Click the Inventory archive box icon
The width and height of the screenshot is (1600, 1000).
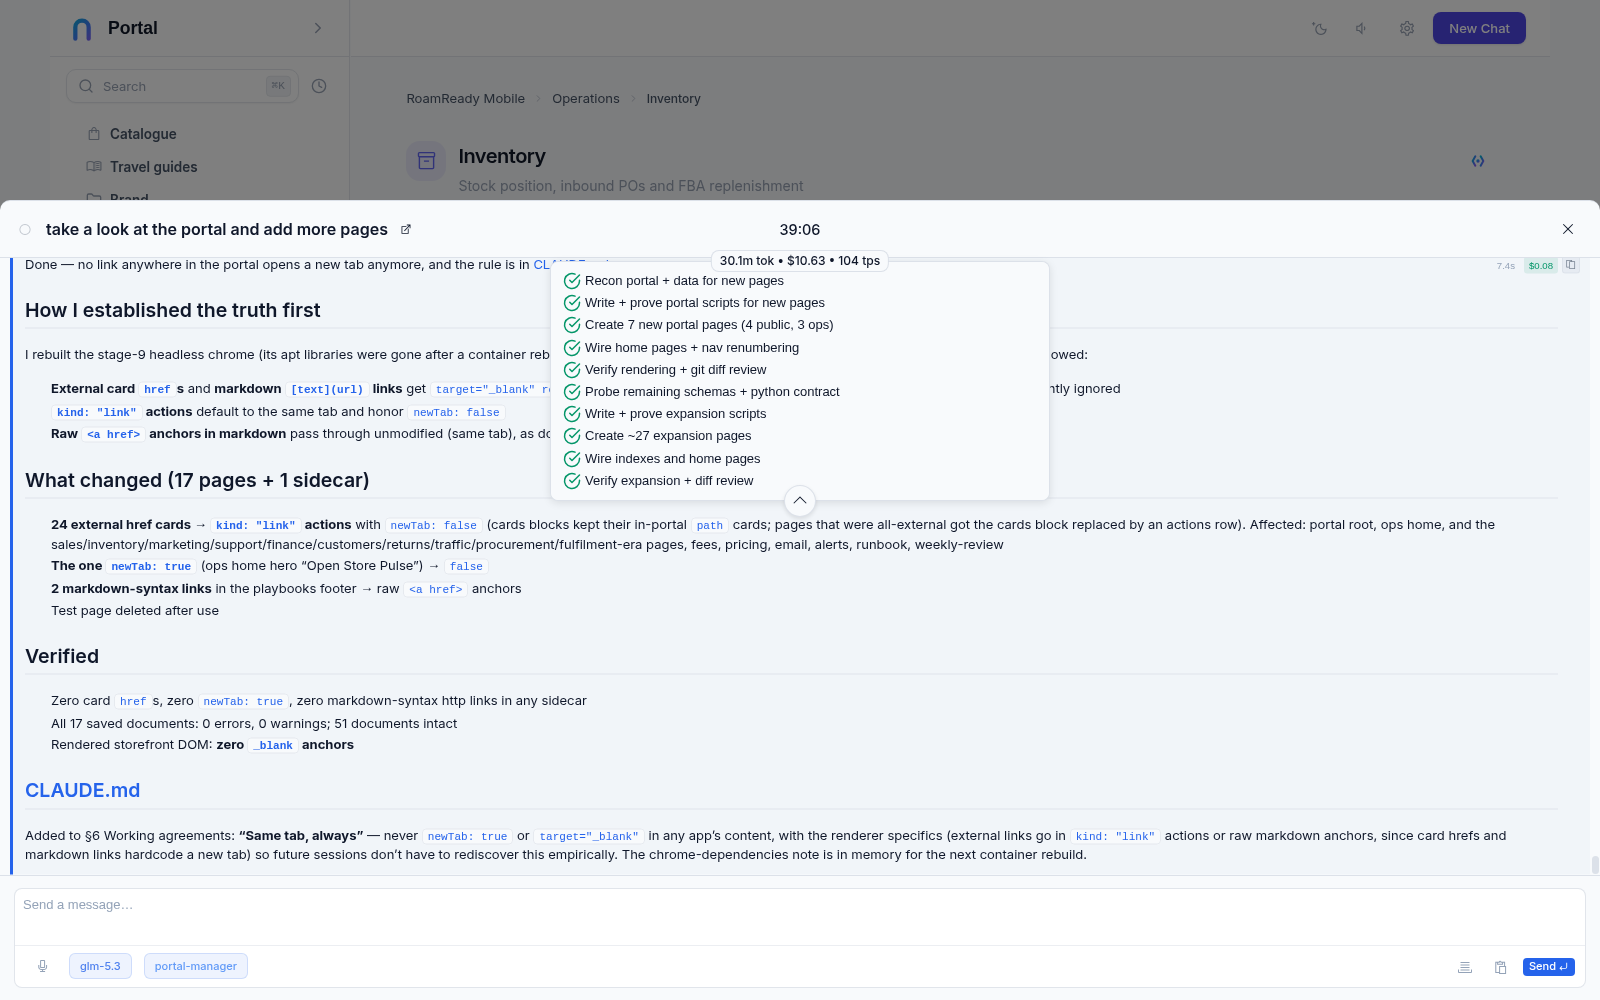(426, 161)
